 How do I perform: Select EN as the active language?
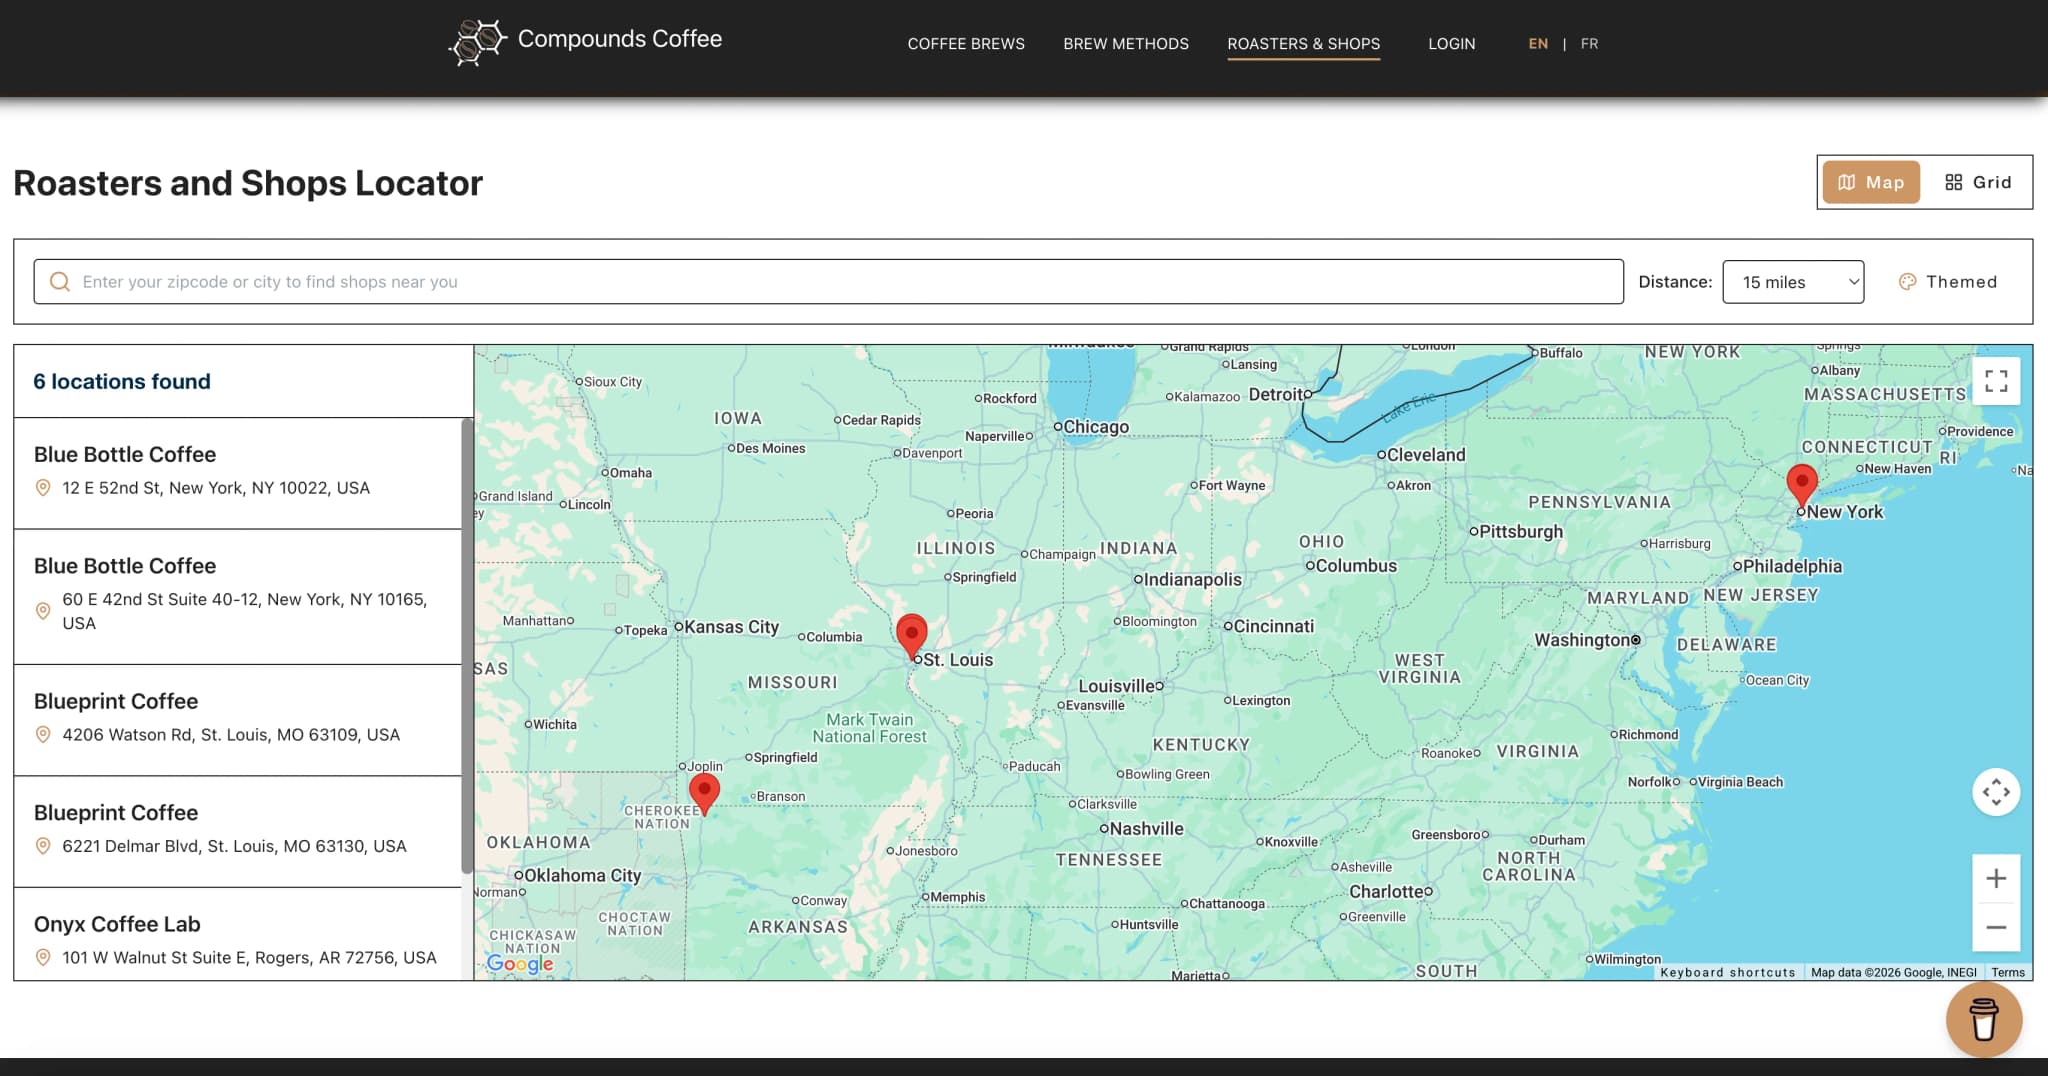(x=1538, y=43)
